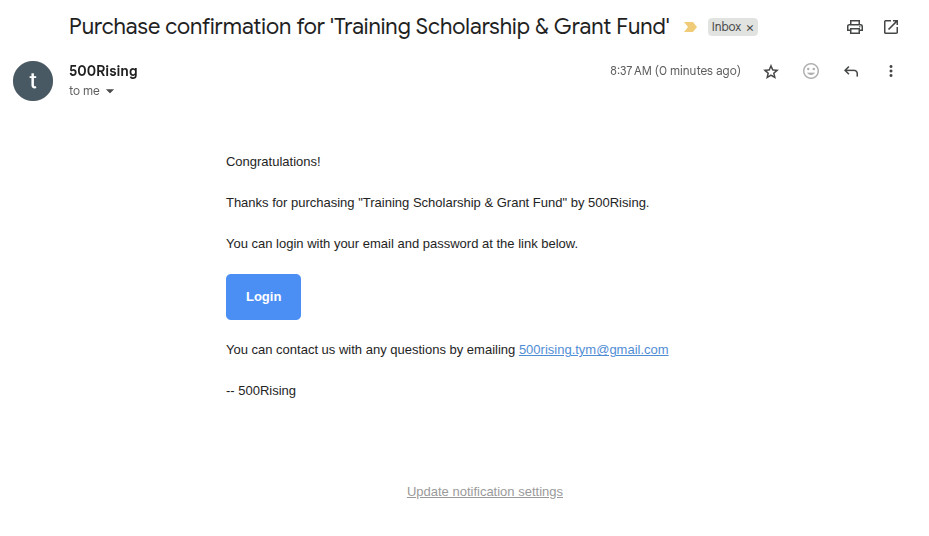Screen dimensions: 929x536
Task: Add an emoji reaction to the email
Action: (x=811, y=72)
